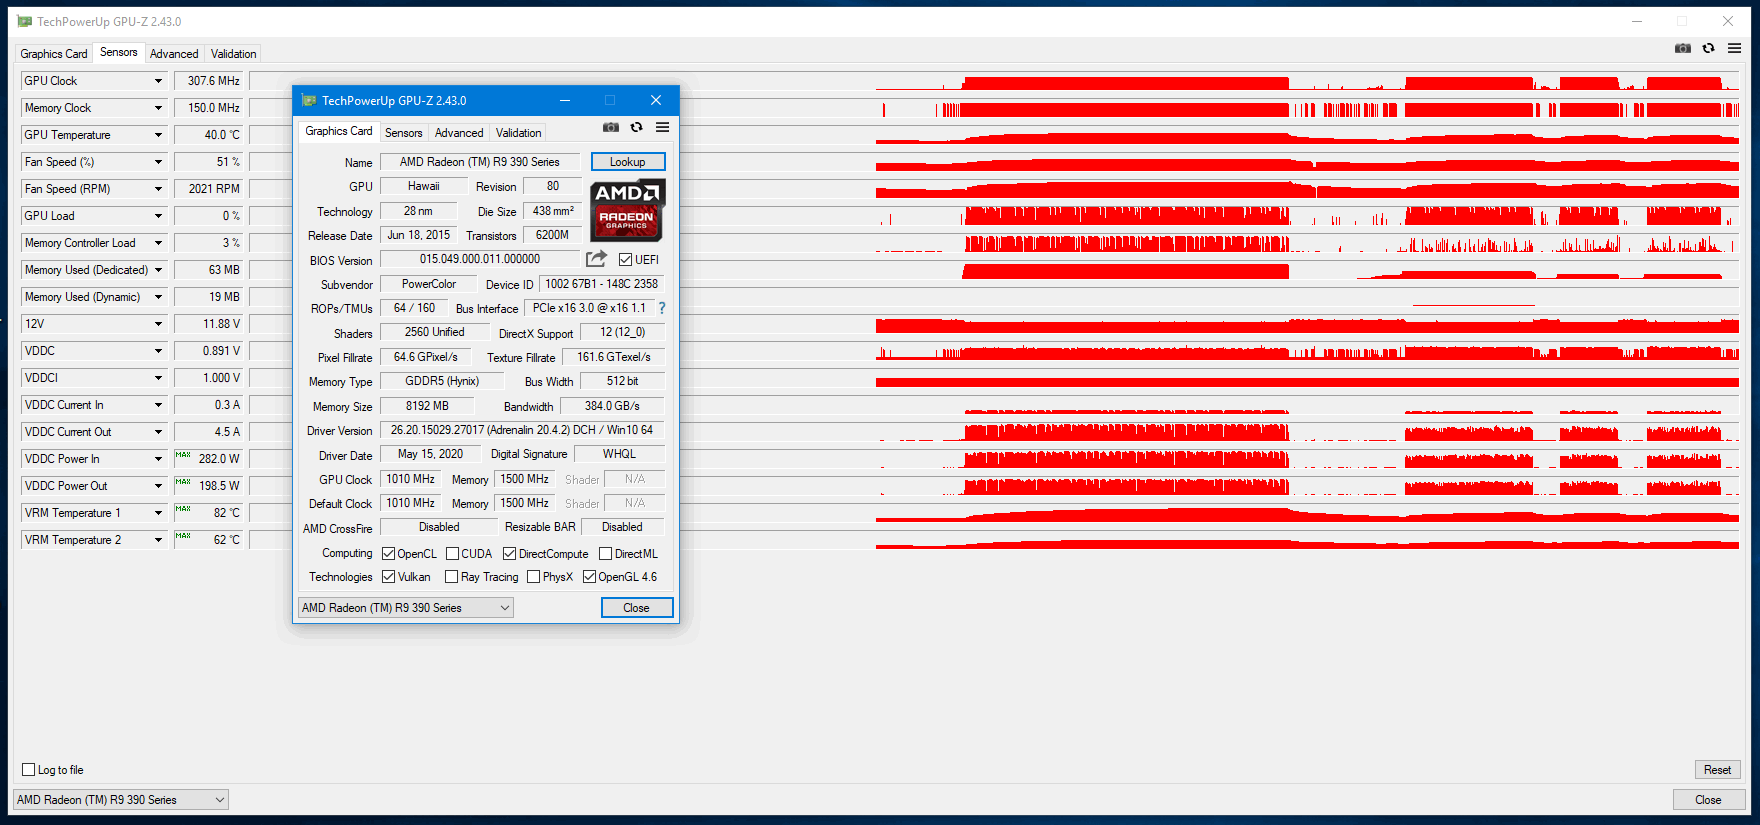Toggle the DirectML checkbox
This screenshot has width=1760, height=825.
pyautogui.click(x=605, y=554)
